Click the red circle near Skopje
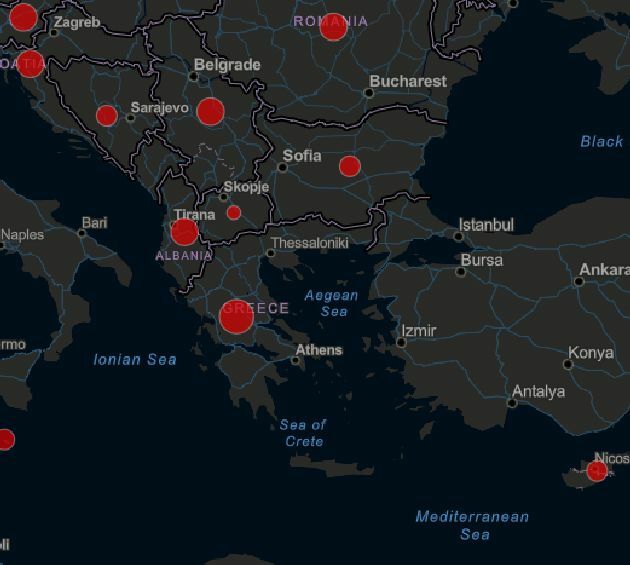This screenshot has width=630, height=565. coord(234,213)
